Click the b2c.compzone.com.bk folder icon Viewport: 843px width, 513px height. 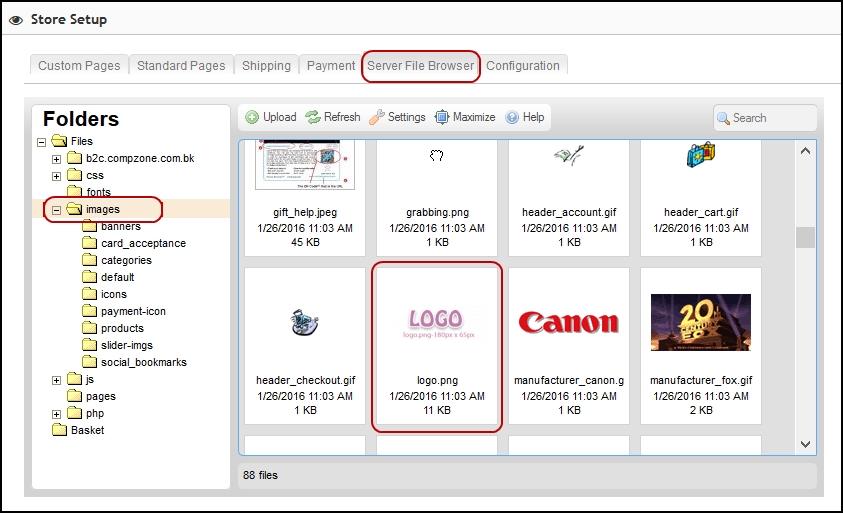click(x=74, y=158)
